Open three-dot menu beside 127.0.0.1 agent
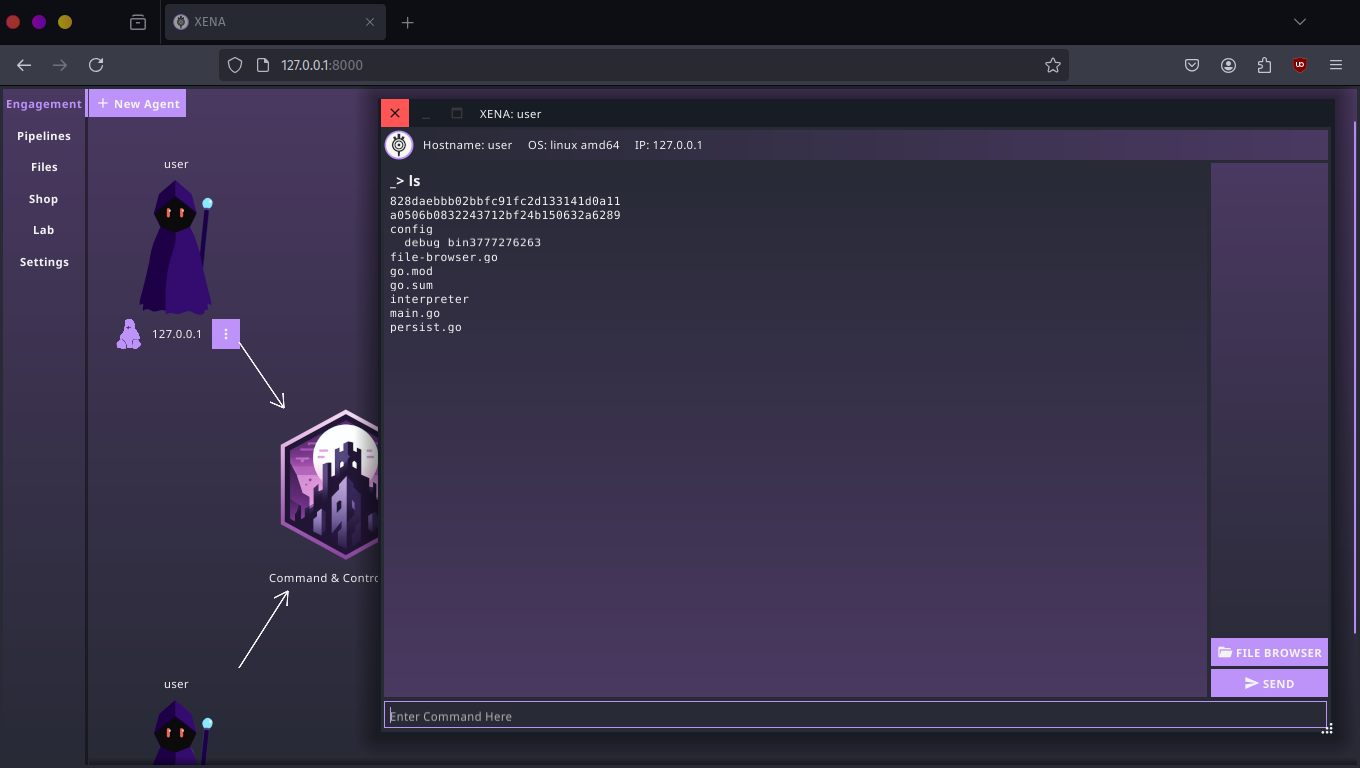 point(226,334)
